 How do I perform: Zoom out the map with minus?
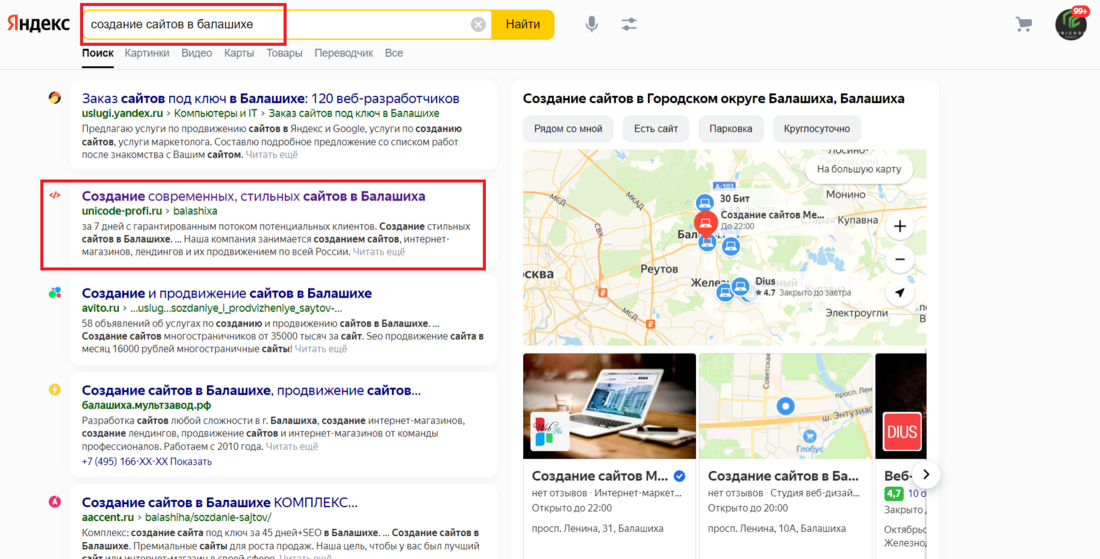pyautogui.click(x=899, y=260)
